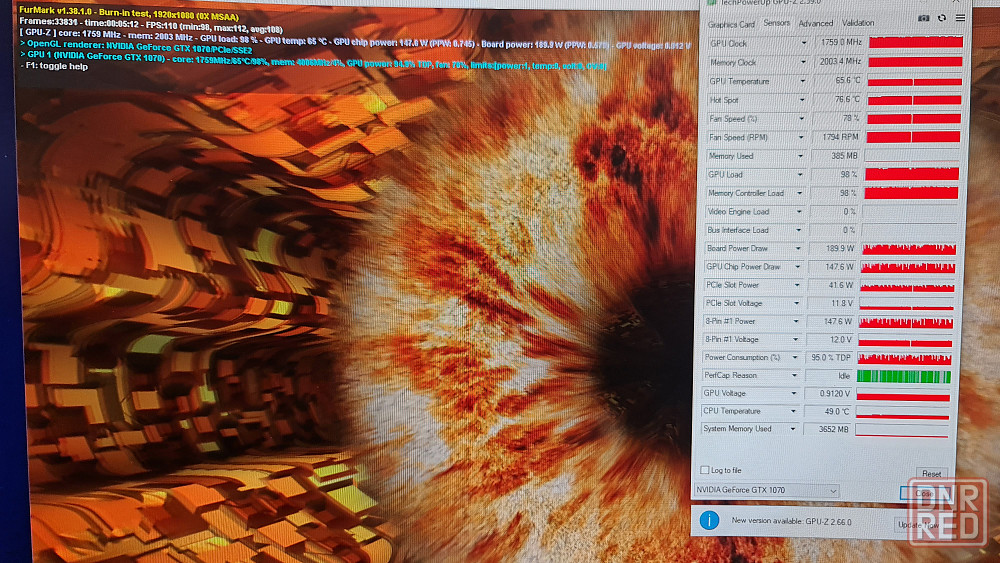Open the Fan Speed (%) dropdown arrow

pos(801,119)
